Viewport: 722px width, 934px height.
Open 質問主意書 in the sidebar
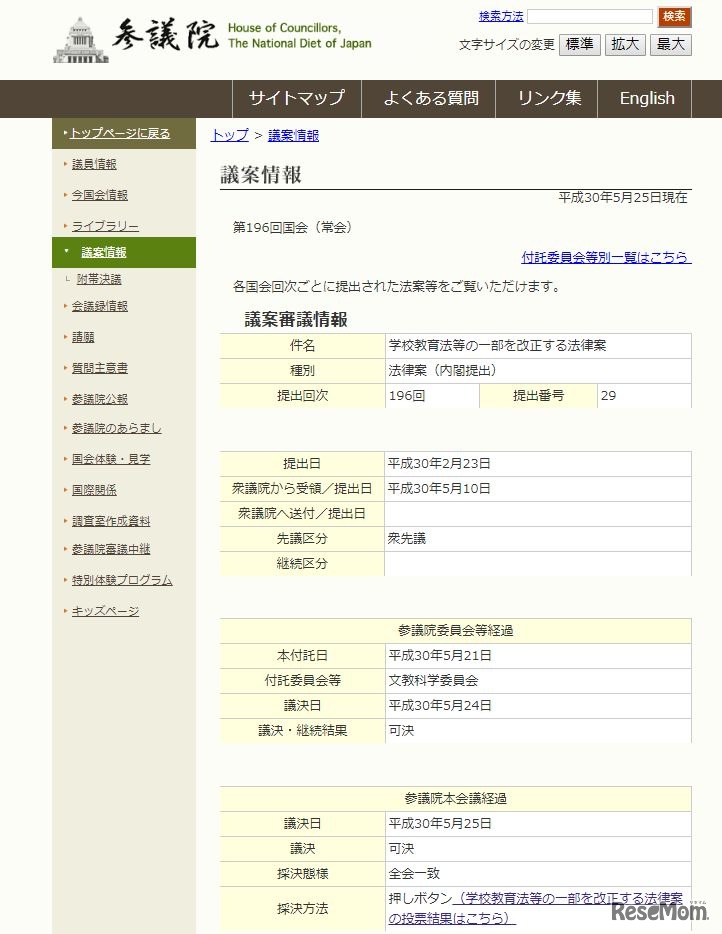point(99,368)
